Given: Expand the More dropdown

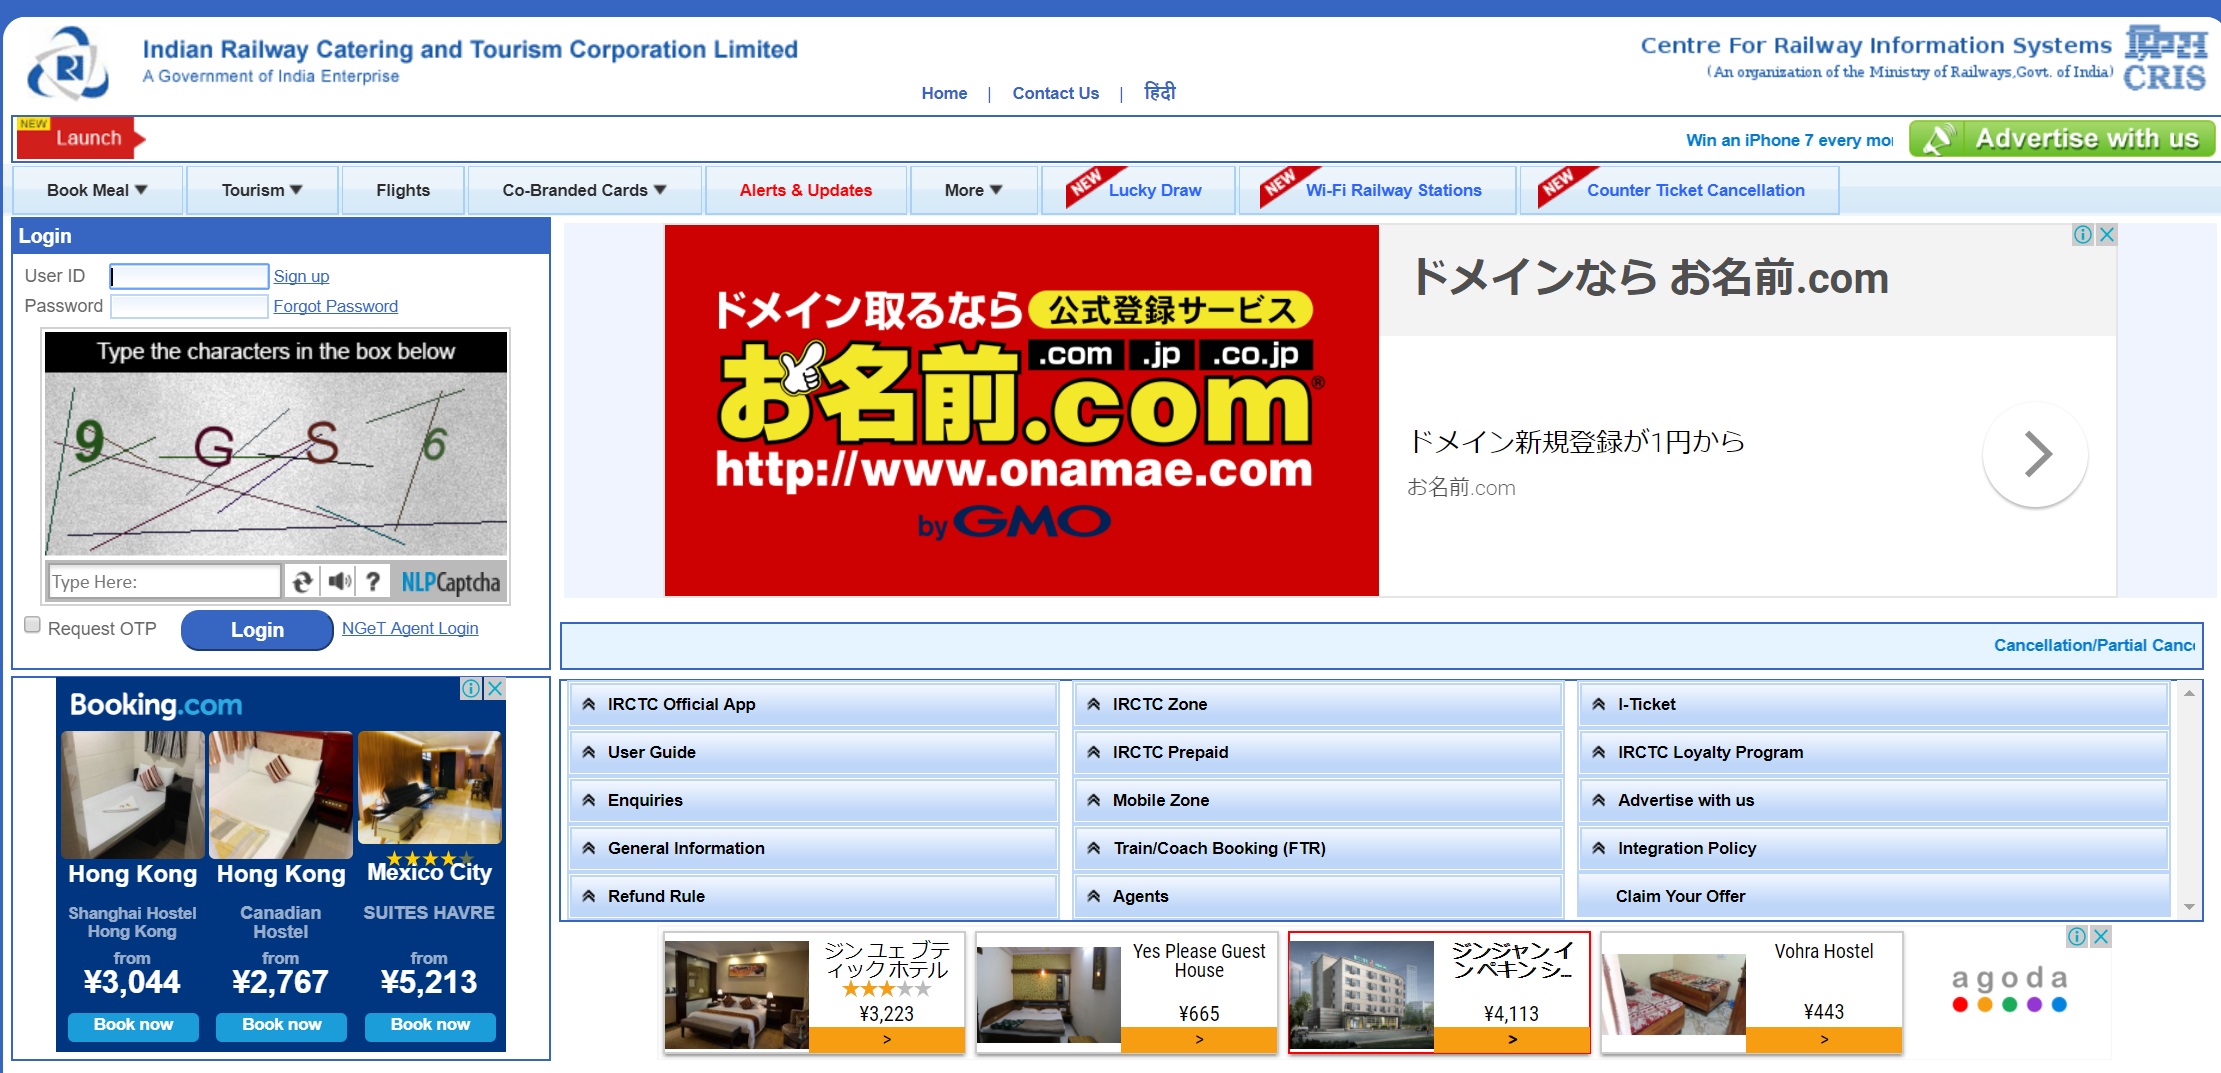Looking at the screenshot, I should pos(973,190).
